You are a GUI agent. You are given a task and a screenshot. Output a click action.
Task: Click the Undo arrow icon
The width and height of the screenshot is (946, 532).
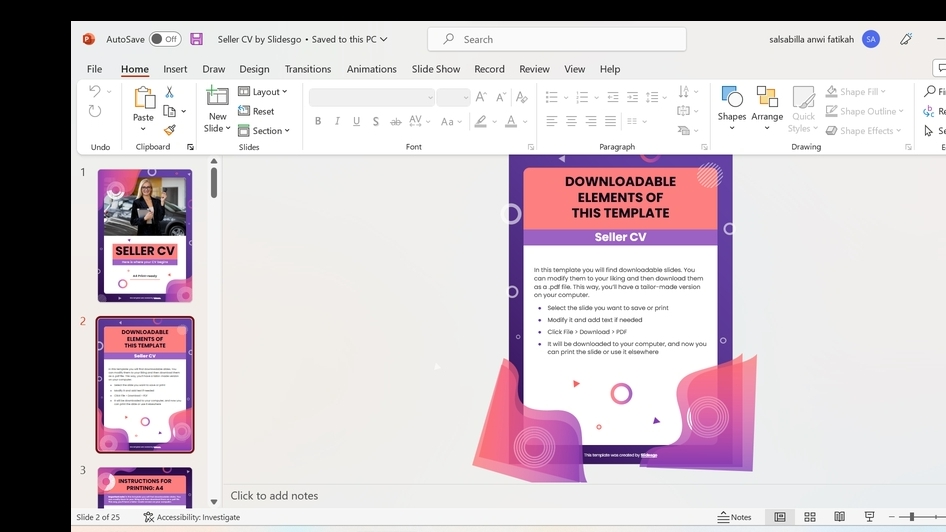pyautogui.click(x=95, y=91)
